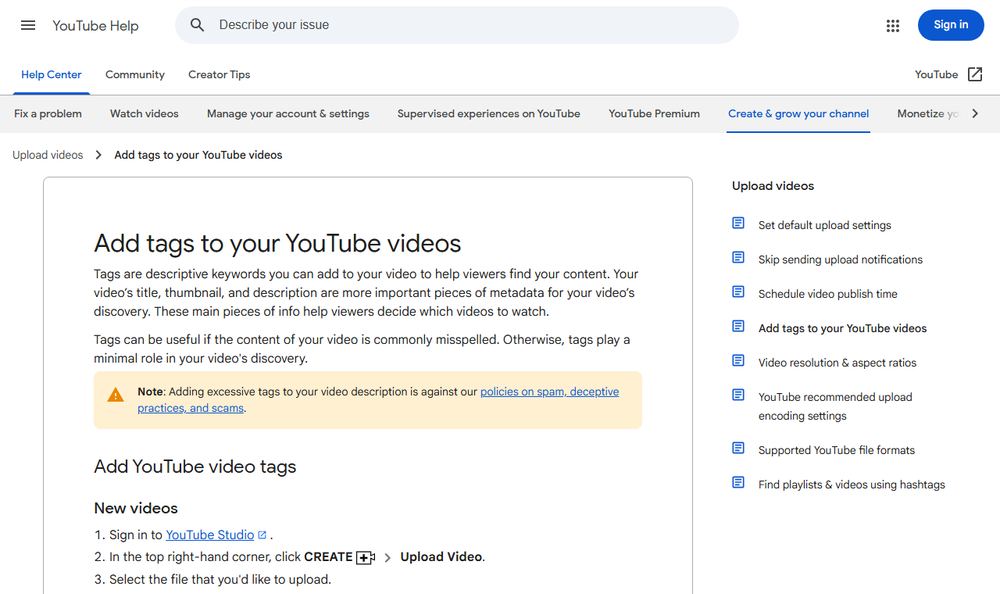The image size is (1000, 594).
Task: Open Set default upload settings article
Action: (x=825, y=225)
